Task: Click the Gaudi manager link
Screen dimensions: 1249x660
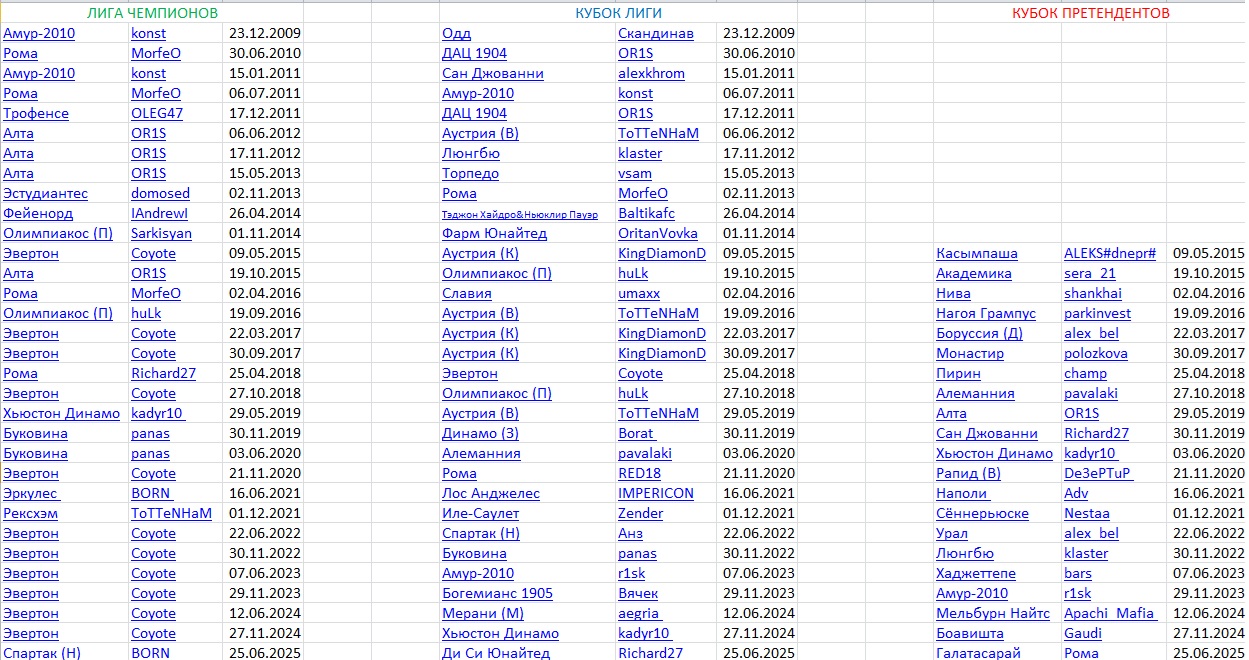Action: click(x=1083, y=633)
